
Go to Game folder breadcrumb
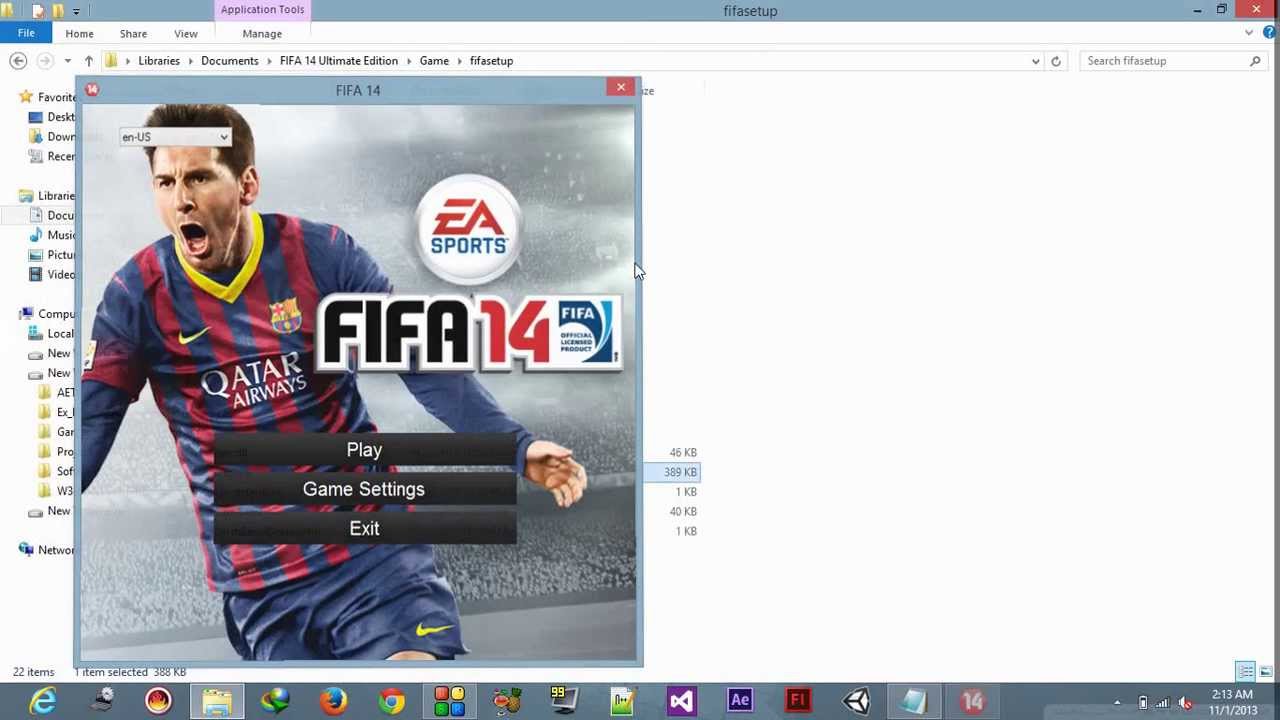coord(434,61)
